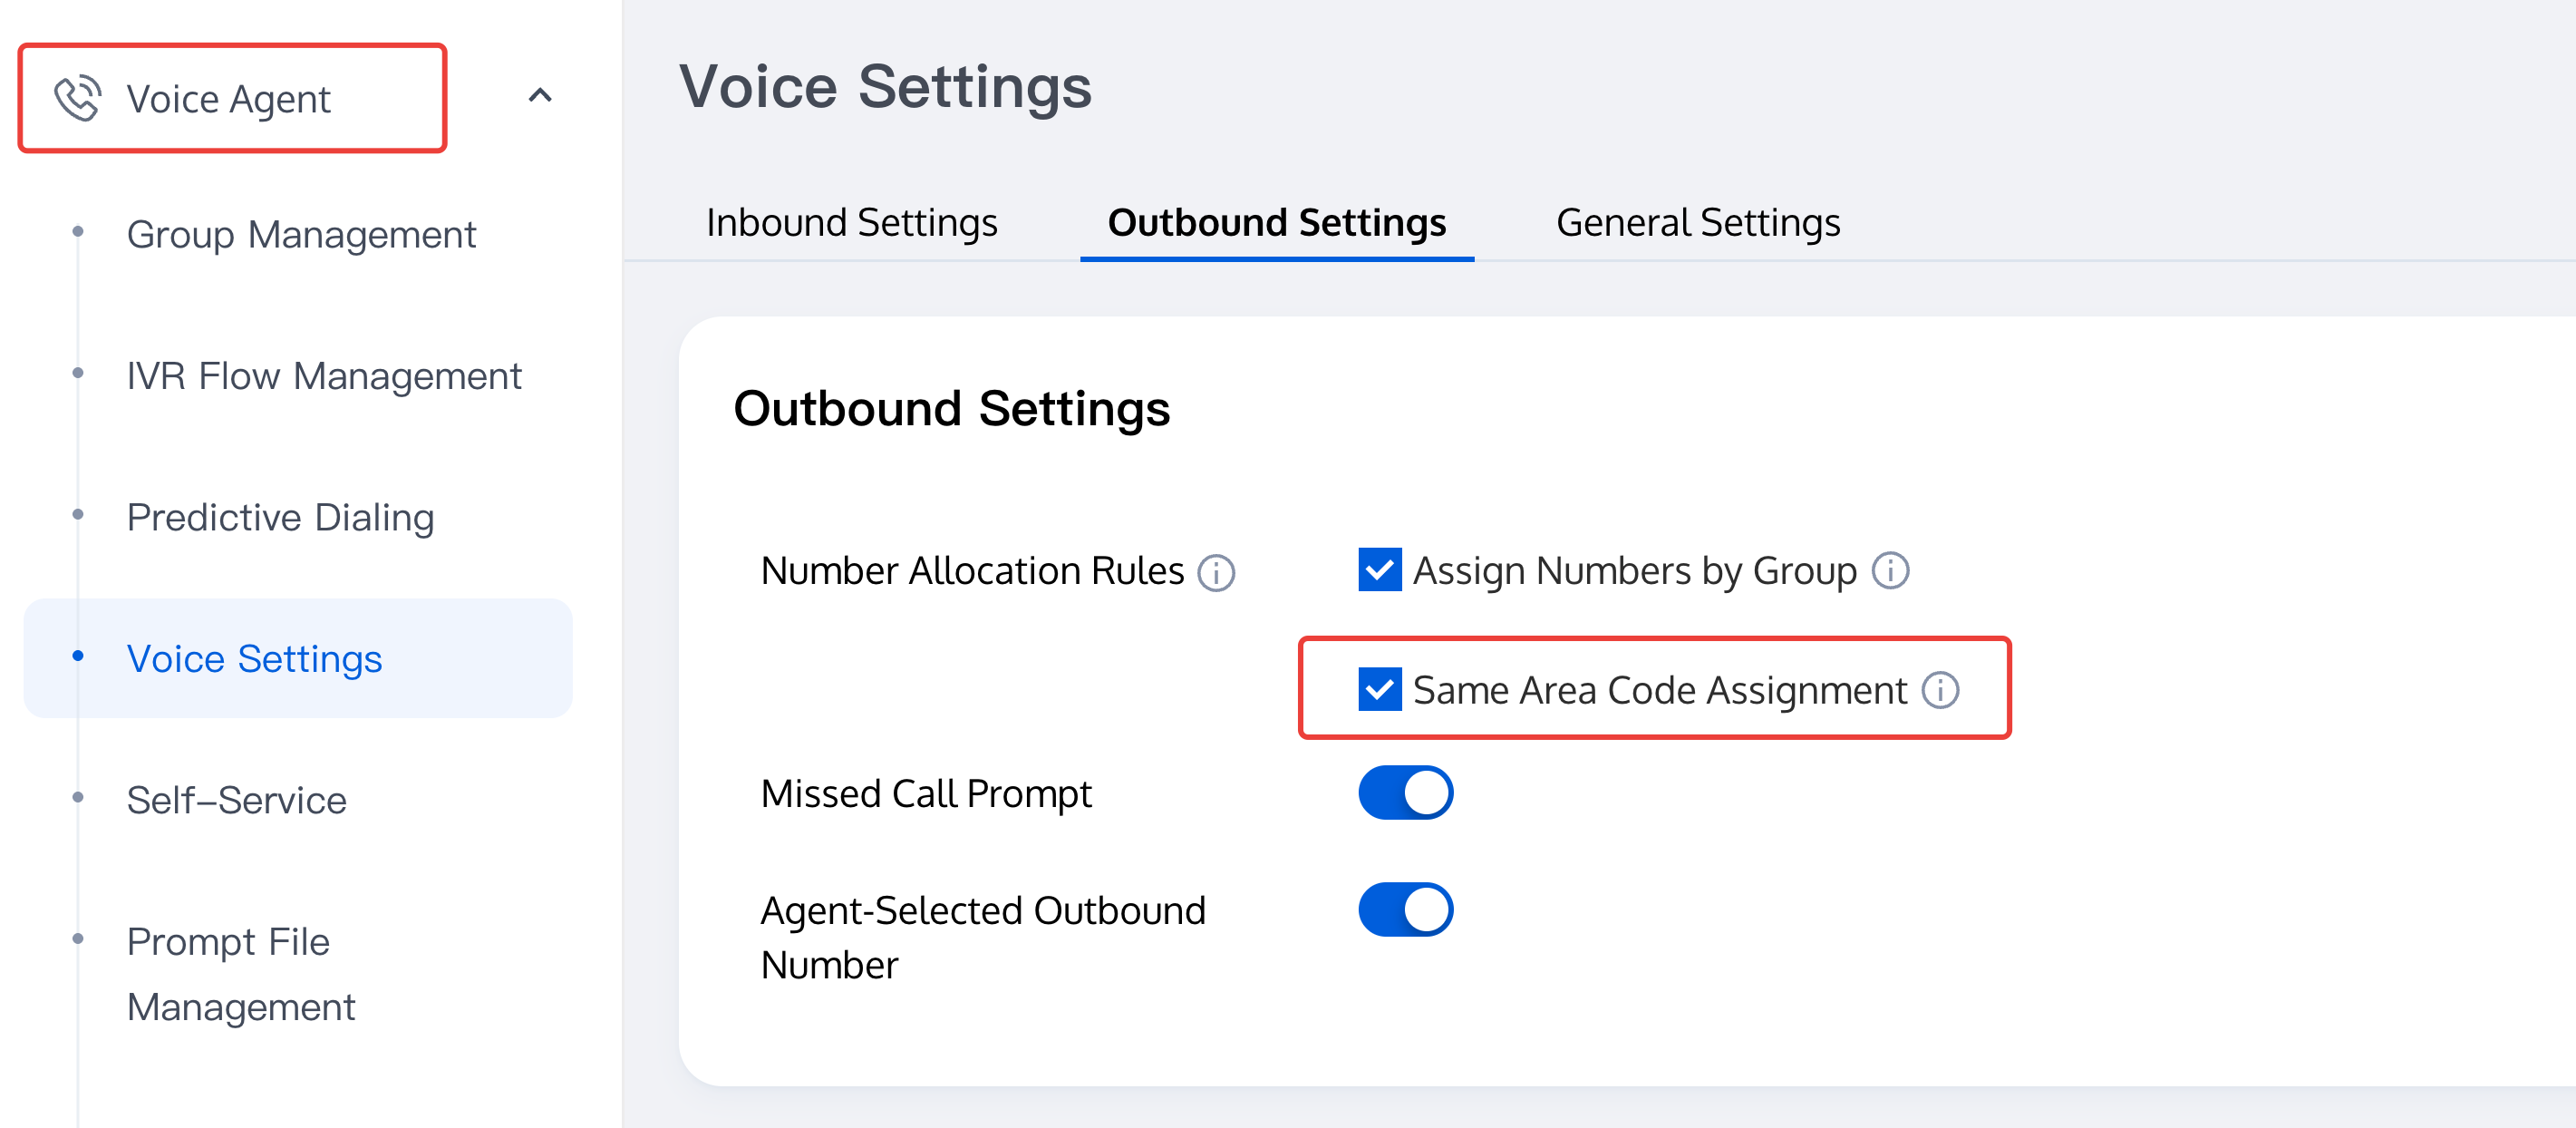2576x1128 pixels.
Task: Open Prompt File Management
Action: coord(241,973)
